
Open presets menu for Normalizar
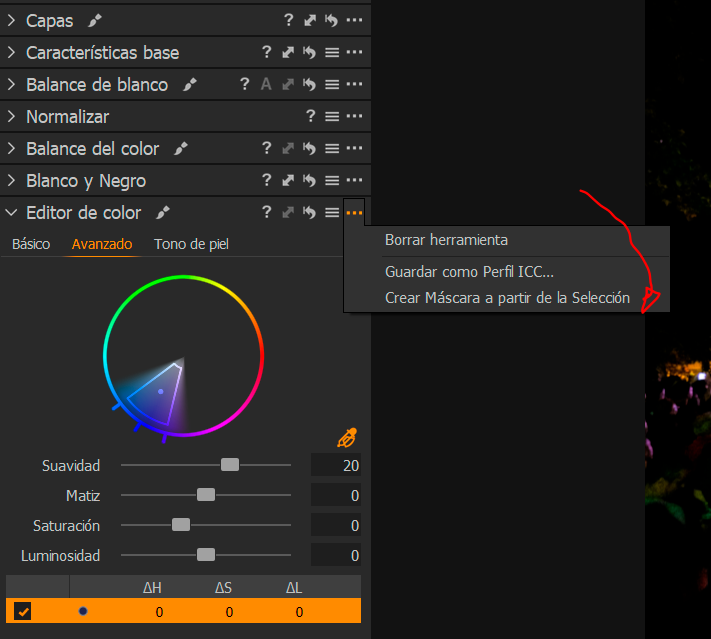coord(332,117)
